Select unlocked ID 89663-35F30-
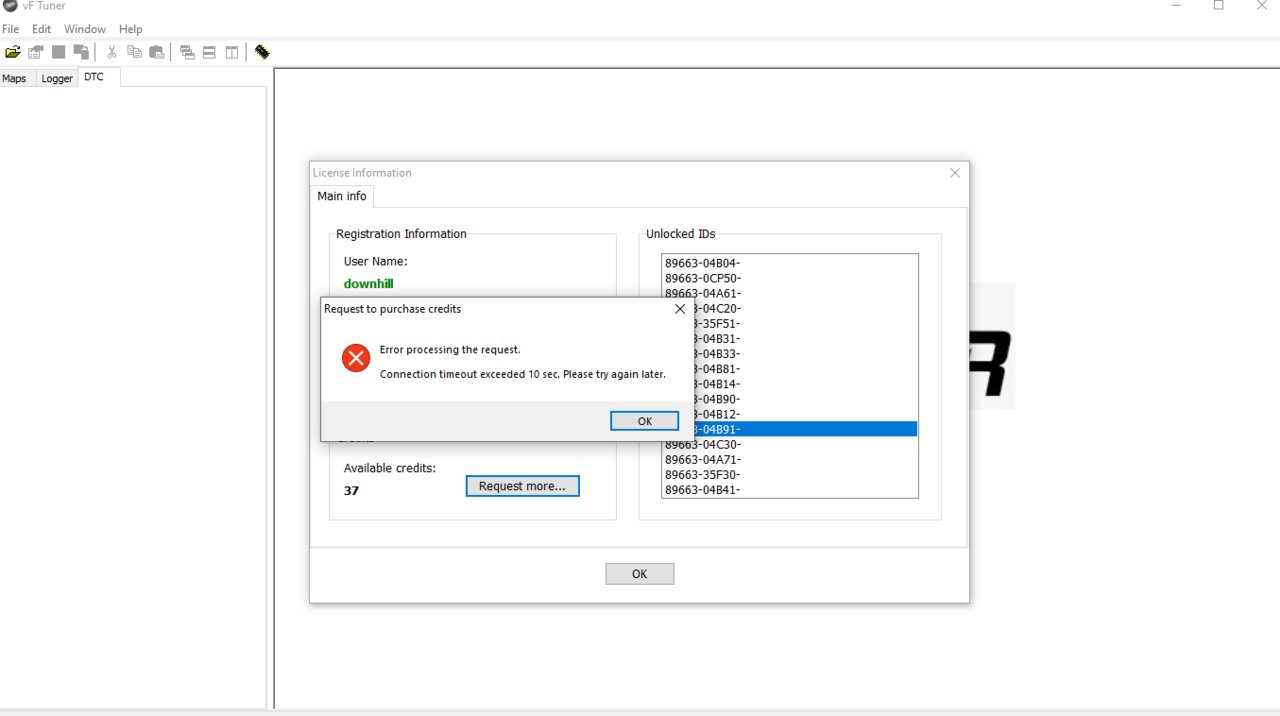 790,474
